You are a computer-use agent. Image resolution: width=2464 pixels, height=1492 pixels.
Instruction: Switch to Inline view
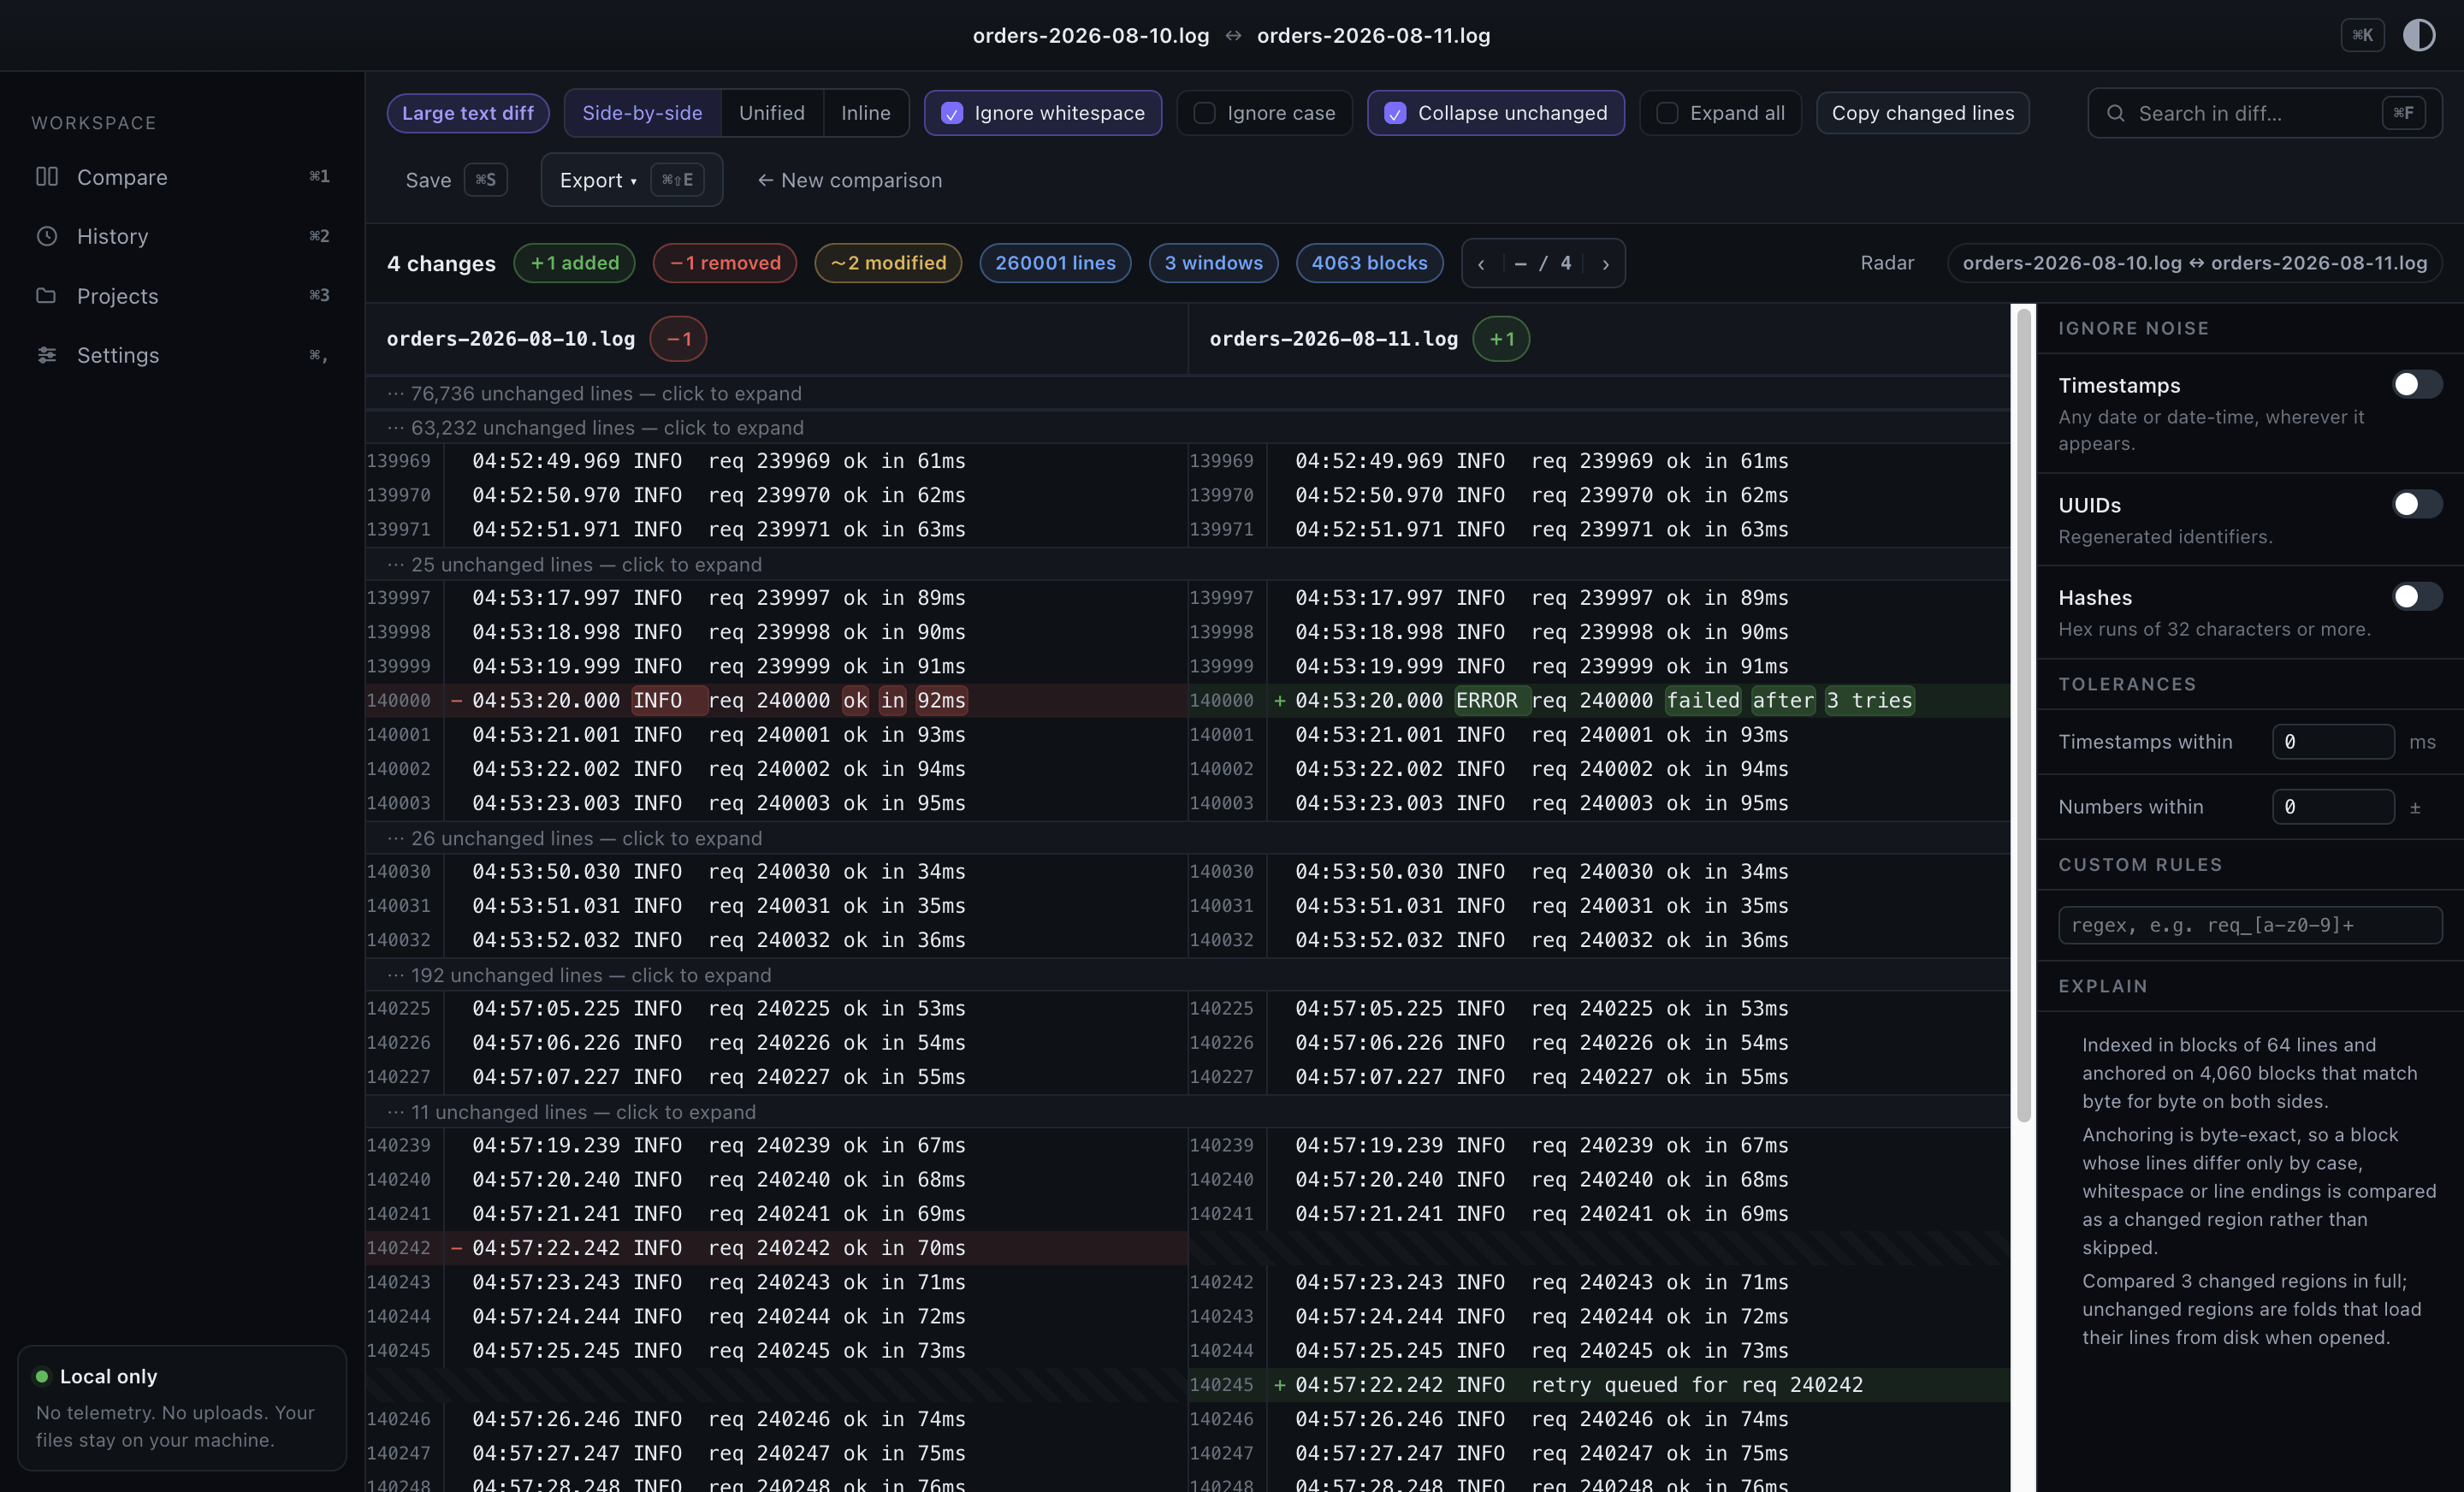865,113
